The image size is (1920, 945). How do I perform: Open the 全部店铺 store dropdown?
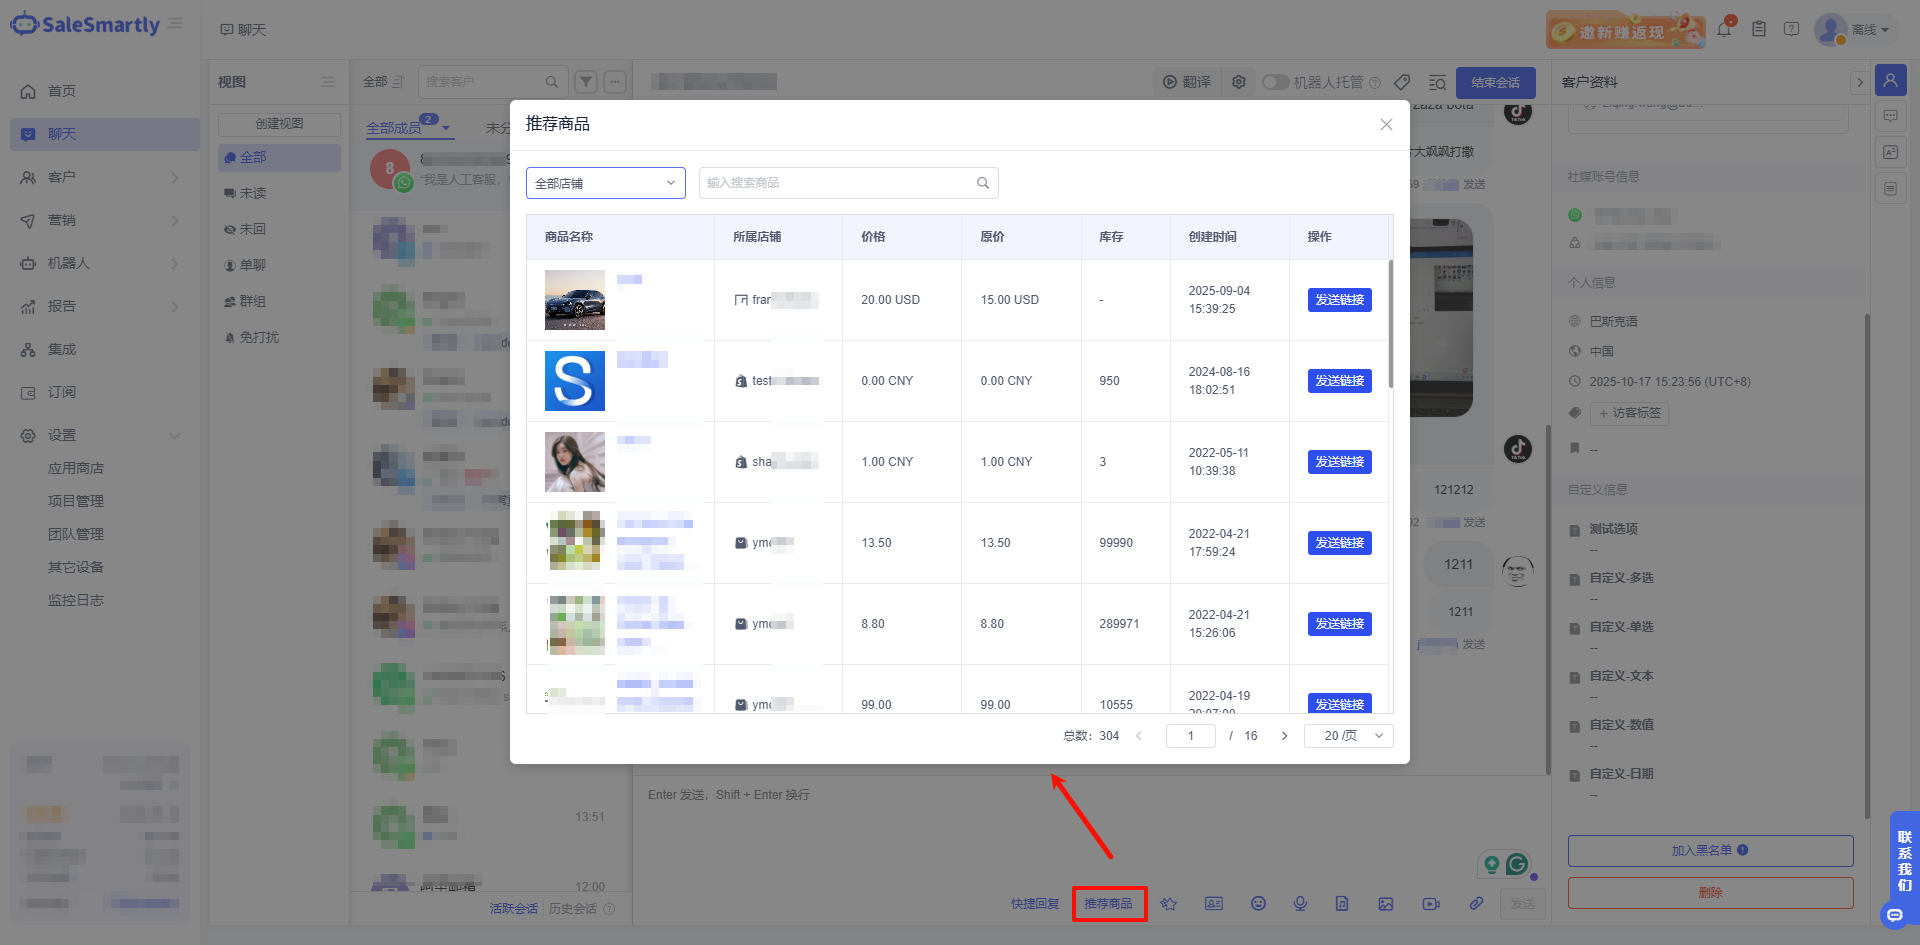(605, 183)
